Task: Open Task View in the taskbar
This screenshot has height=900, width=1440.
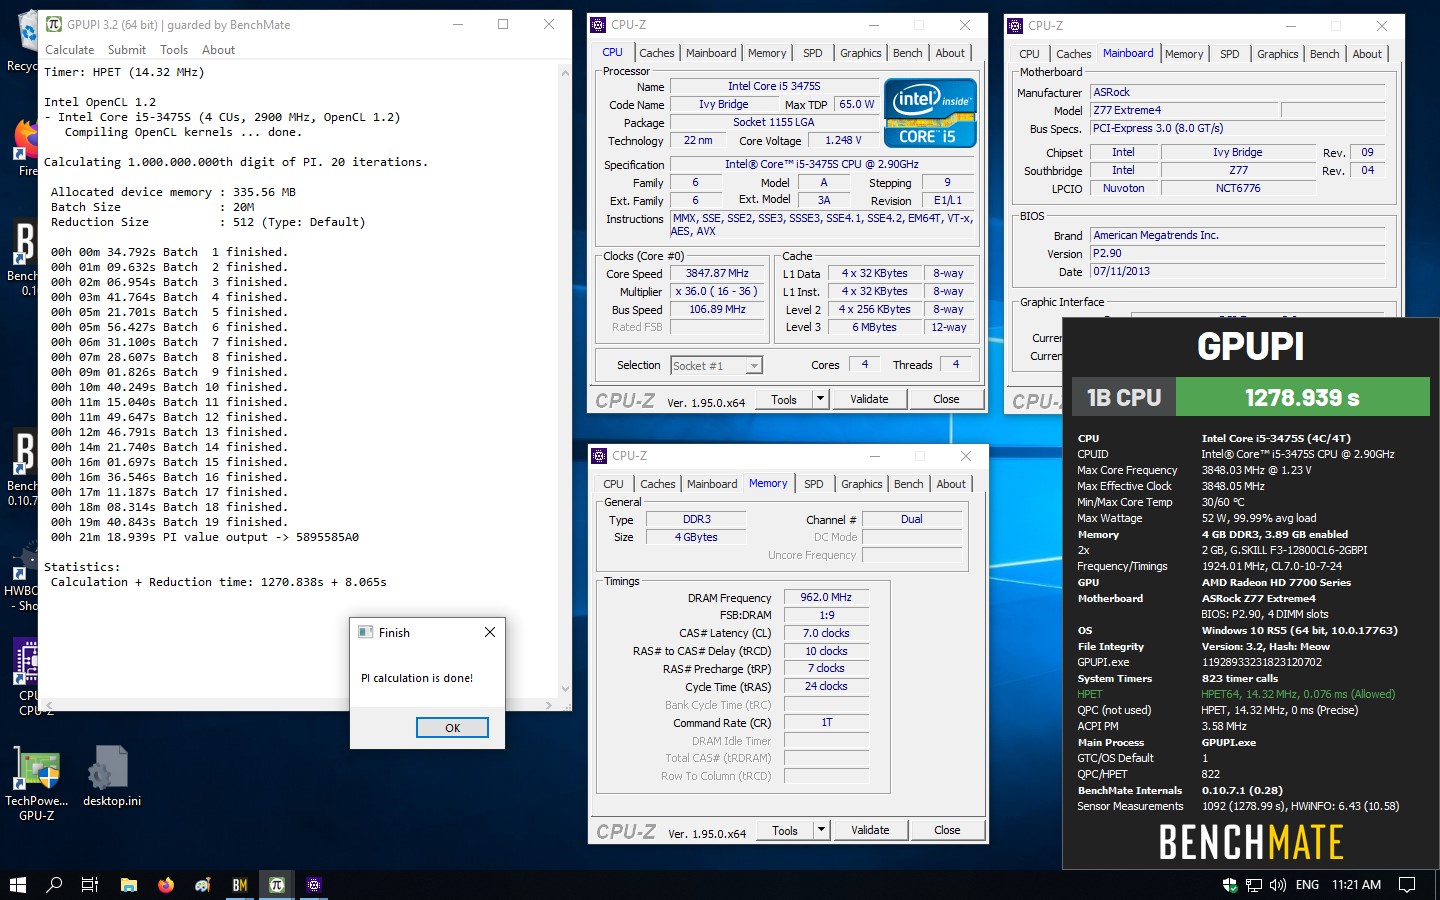Action: (x=90, y=885)
